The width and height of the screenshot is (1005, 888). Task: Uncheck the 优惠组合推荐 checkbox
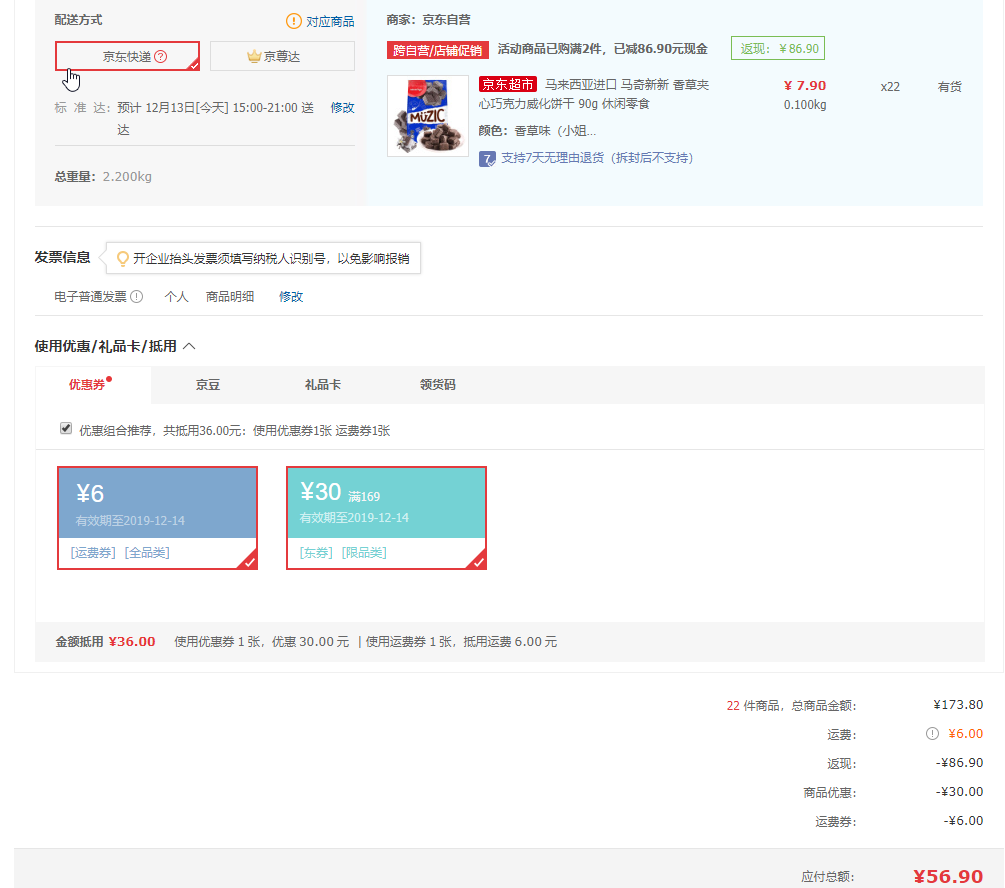click(66, 428)
